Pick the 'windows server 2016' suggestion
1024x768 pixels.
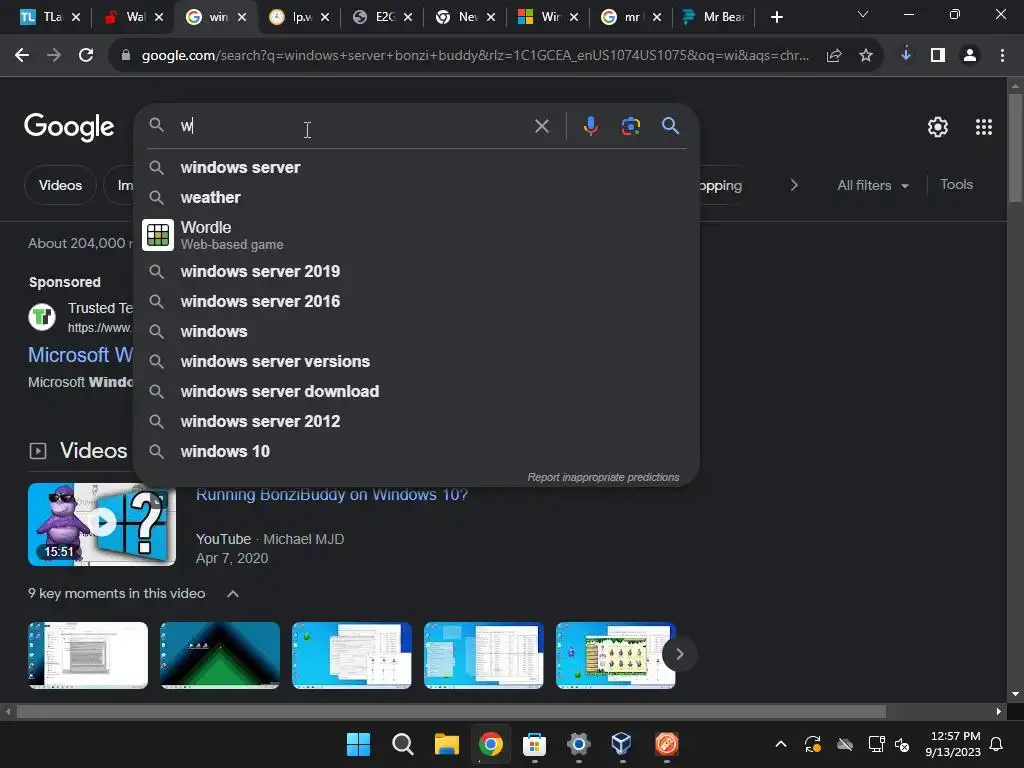(416, 301)
